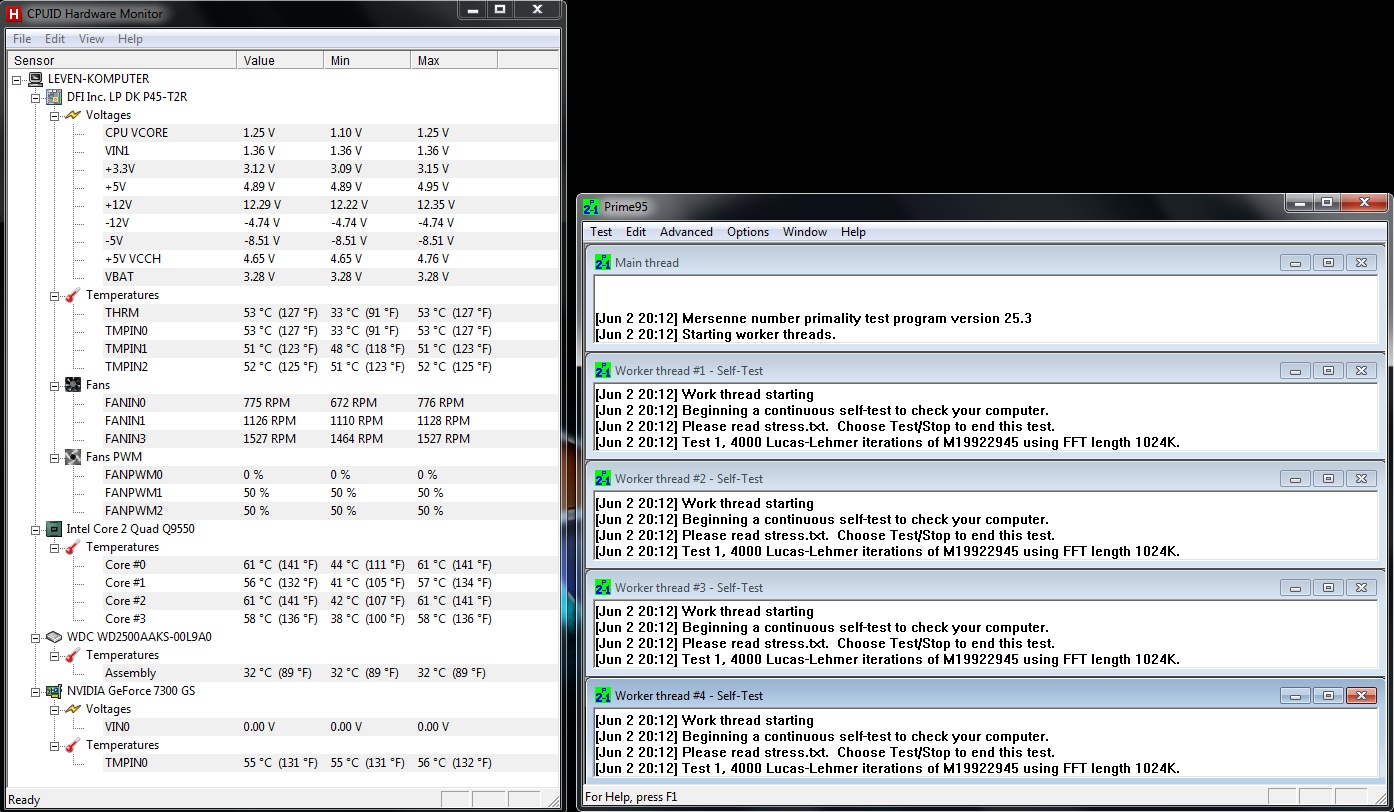
Task: Click the Min column header
Action: pyautogui.click(x=368, y=61)
